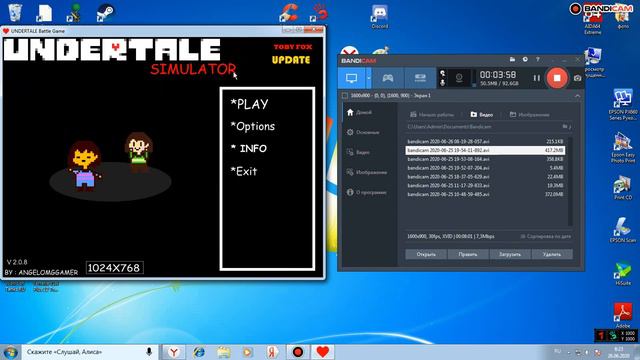The width and height of the screenshot is (640, 360).
Task: Open Video settings in Bandicam sidebar
Action: coord(358,152)
